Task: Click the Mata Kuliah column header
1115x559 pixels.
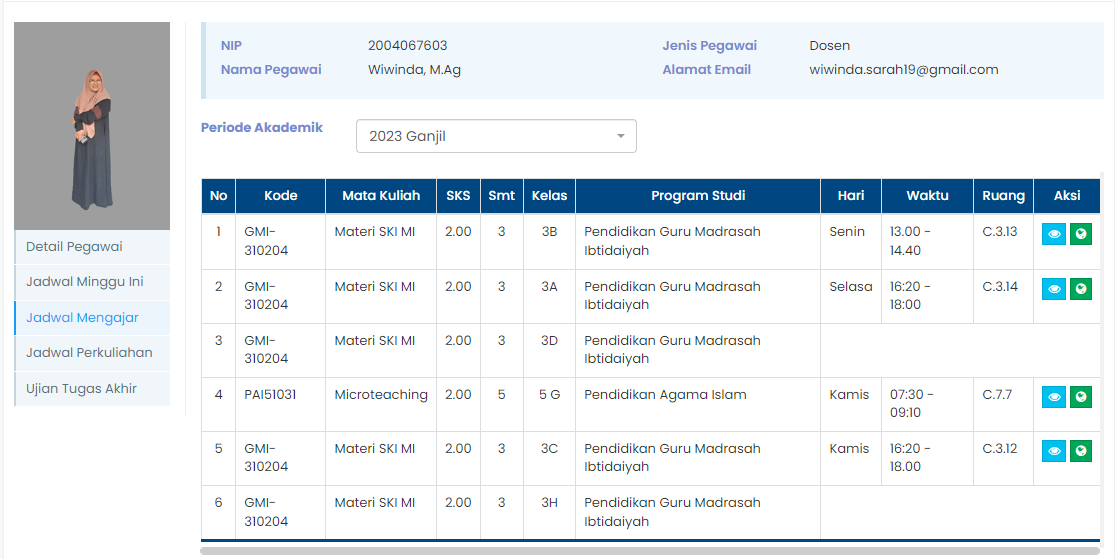Action: click(381, 196)
